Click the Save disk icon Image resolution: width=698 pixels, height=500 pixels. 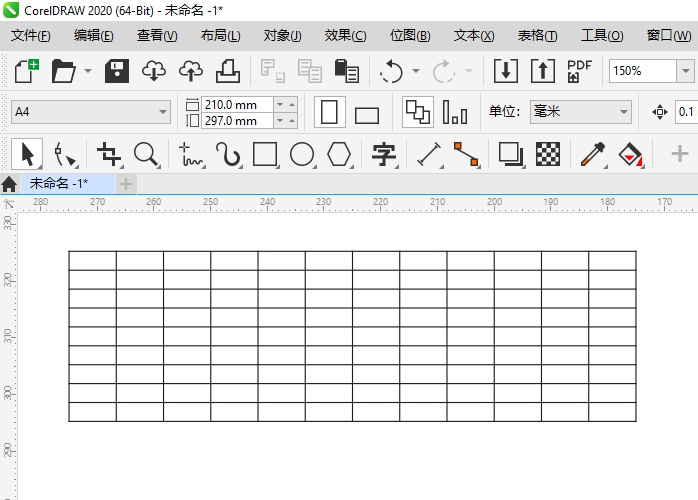click(x=118, y=71)
